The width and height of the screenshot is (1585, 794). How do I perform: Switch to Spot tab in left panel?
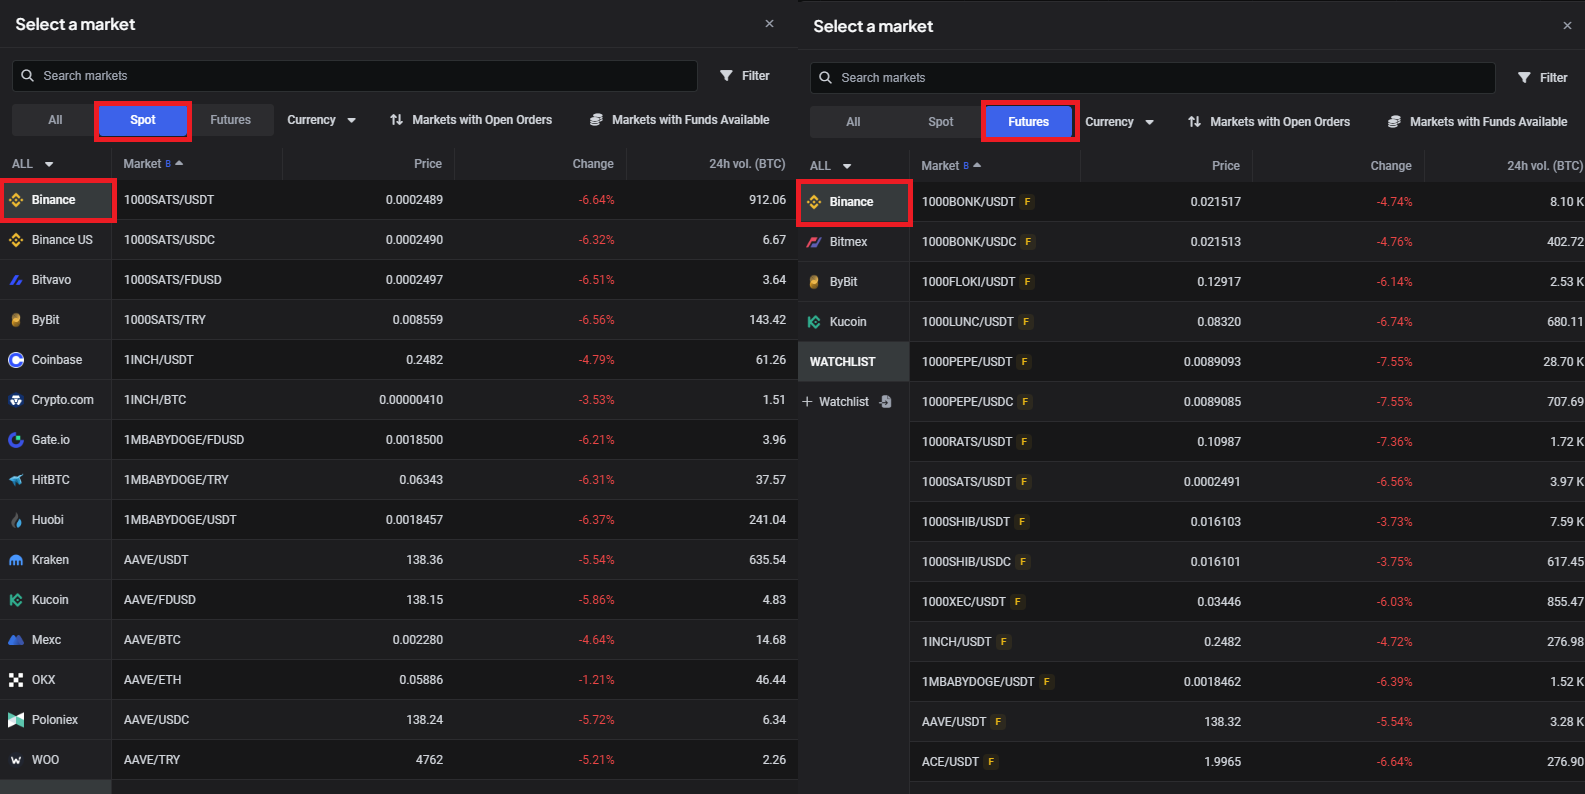tap(143, 120)
